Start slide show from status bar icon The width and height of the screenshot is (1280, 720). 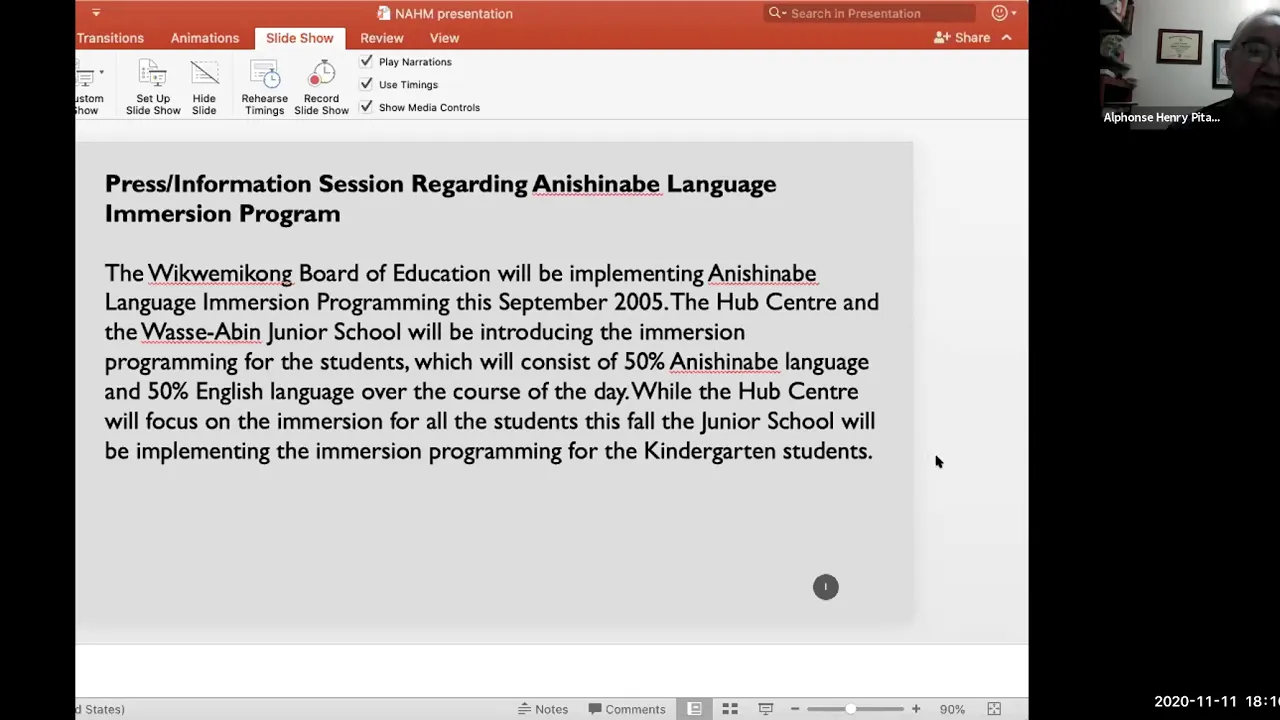coord(765,709)
